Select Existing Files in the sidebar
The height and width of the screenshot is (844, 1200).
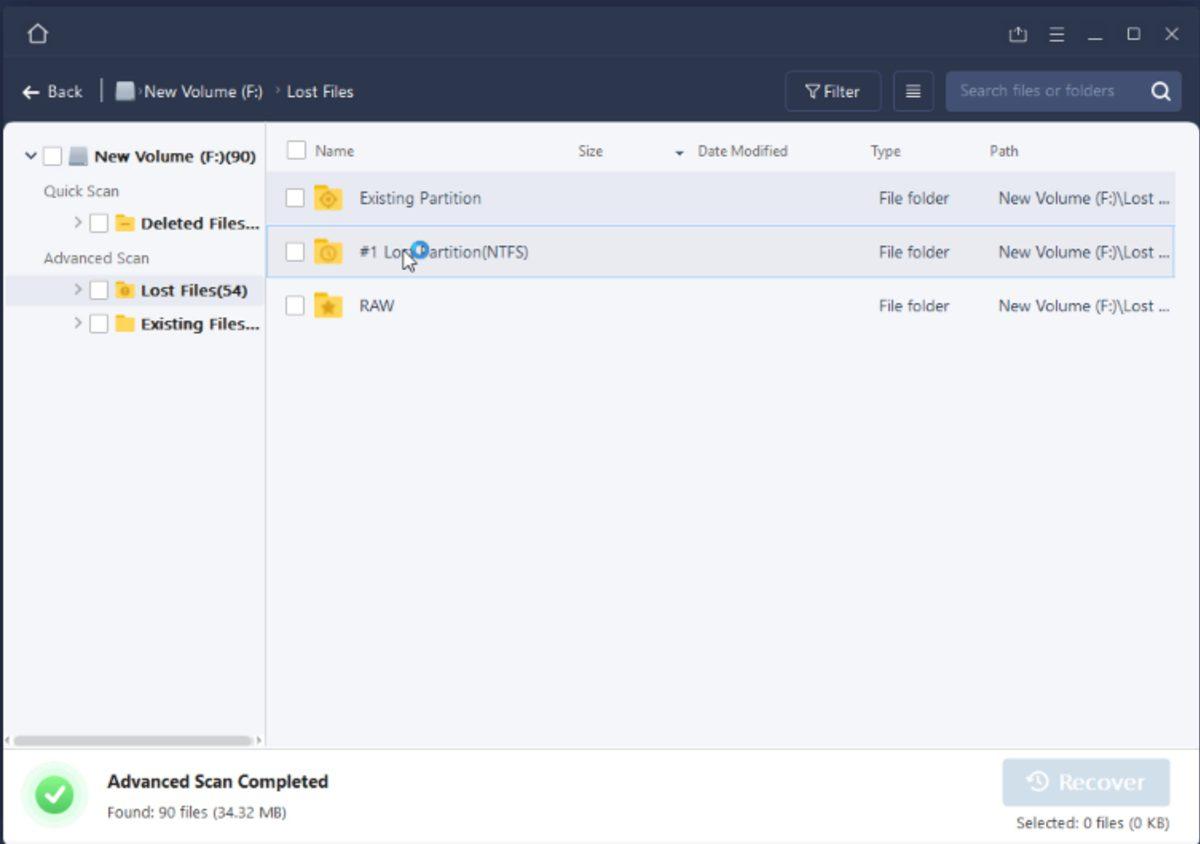(x=199, y=324)
